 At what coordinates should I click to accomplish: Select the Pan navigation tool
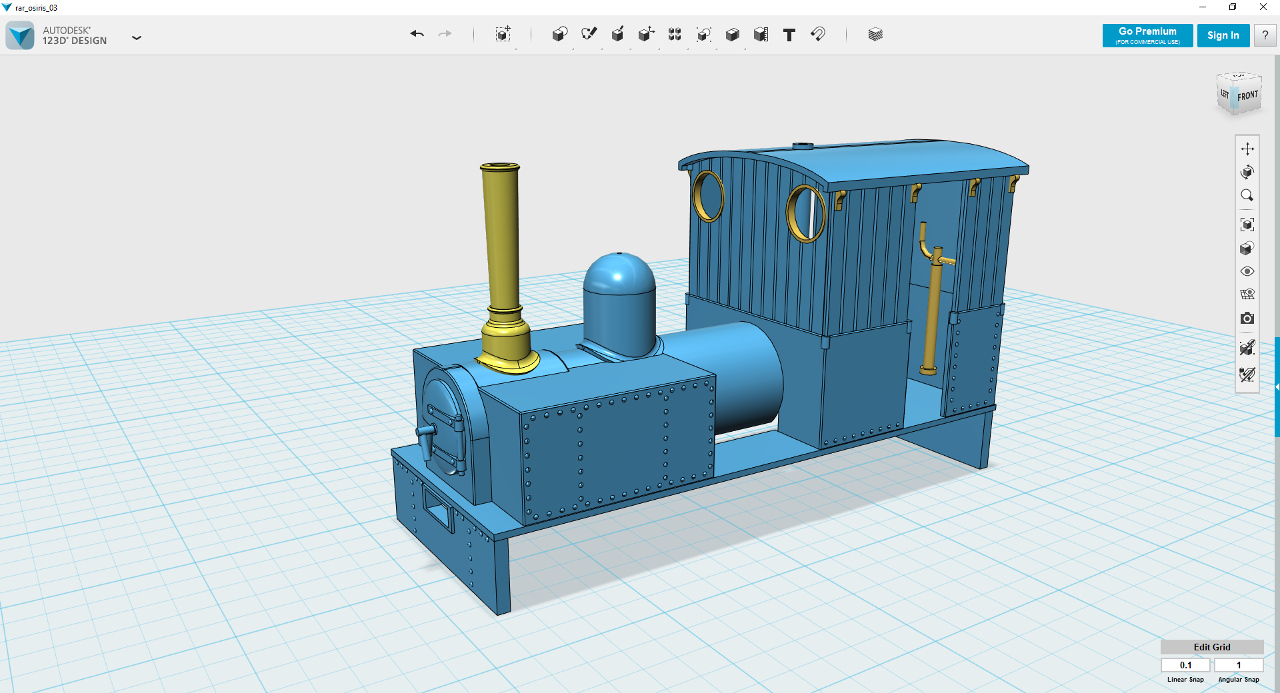tap(1247, 148)
